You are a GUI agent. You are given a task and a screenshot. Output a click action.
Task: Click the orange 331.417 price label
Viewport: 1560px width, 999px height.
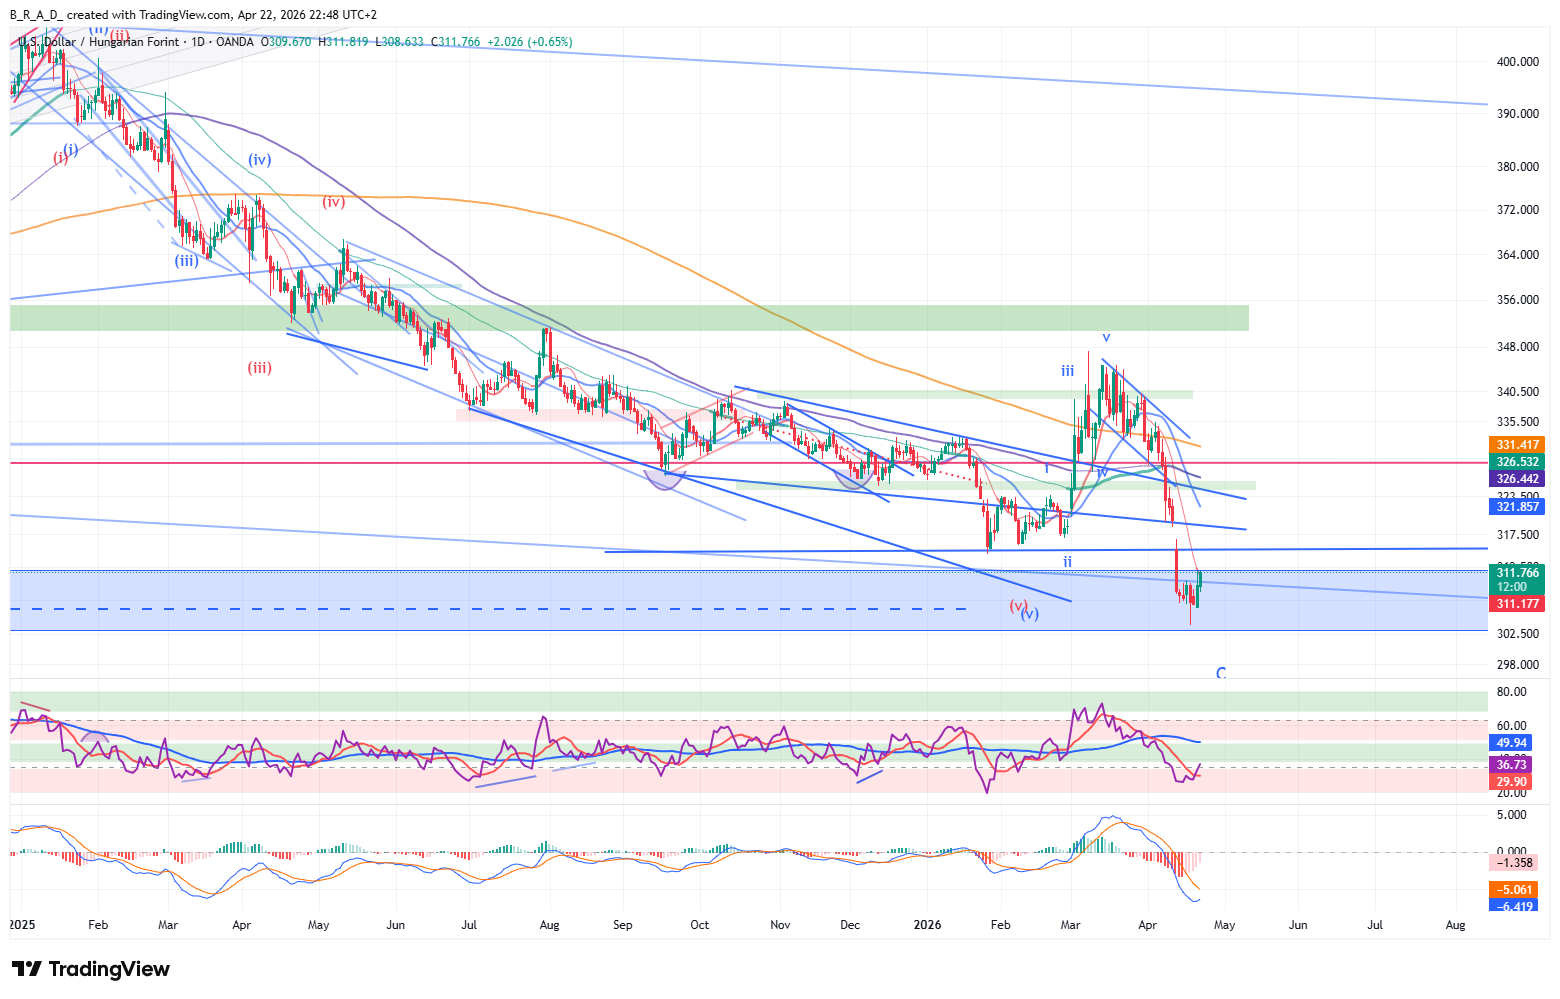[x=1517, y=445]
